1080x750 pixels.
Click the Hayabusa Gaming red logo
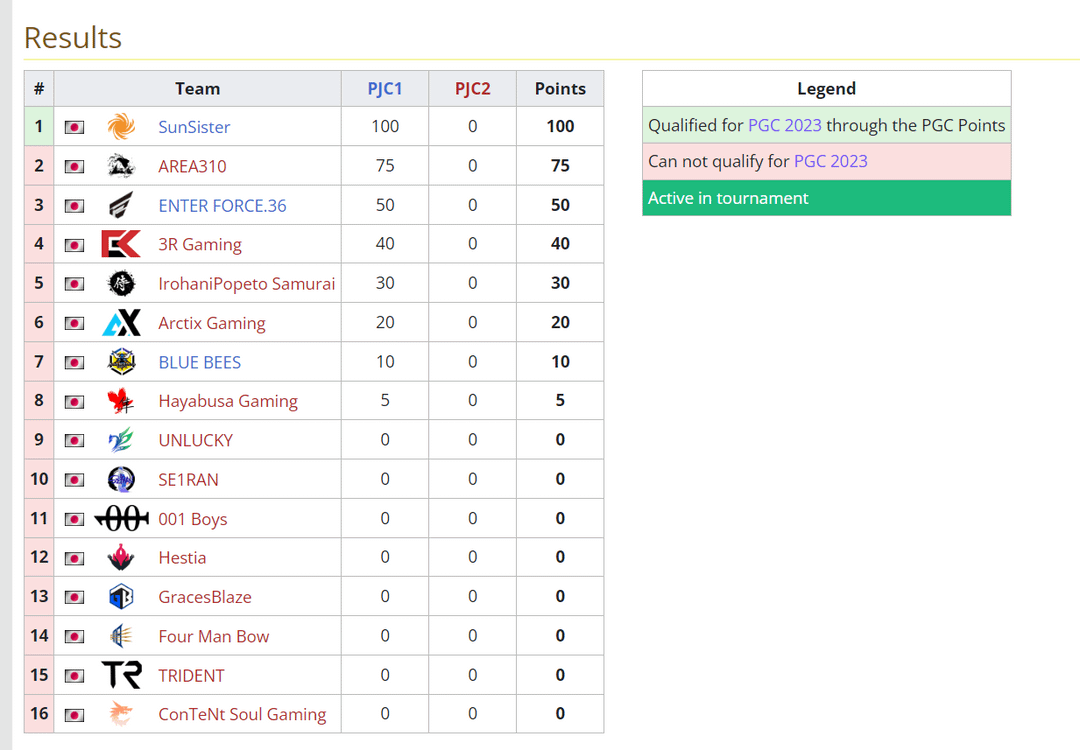pos(121,401)
